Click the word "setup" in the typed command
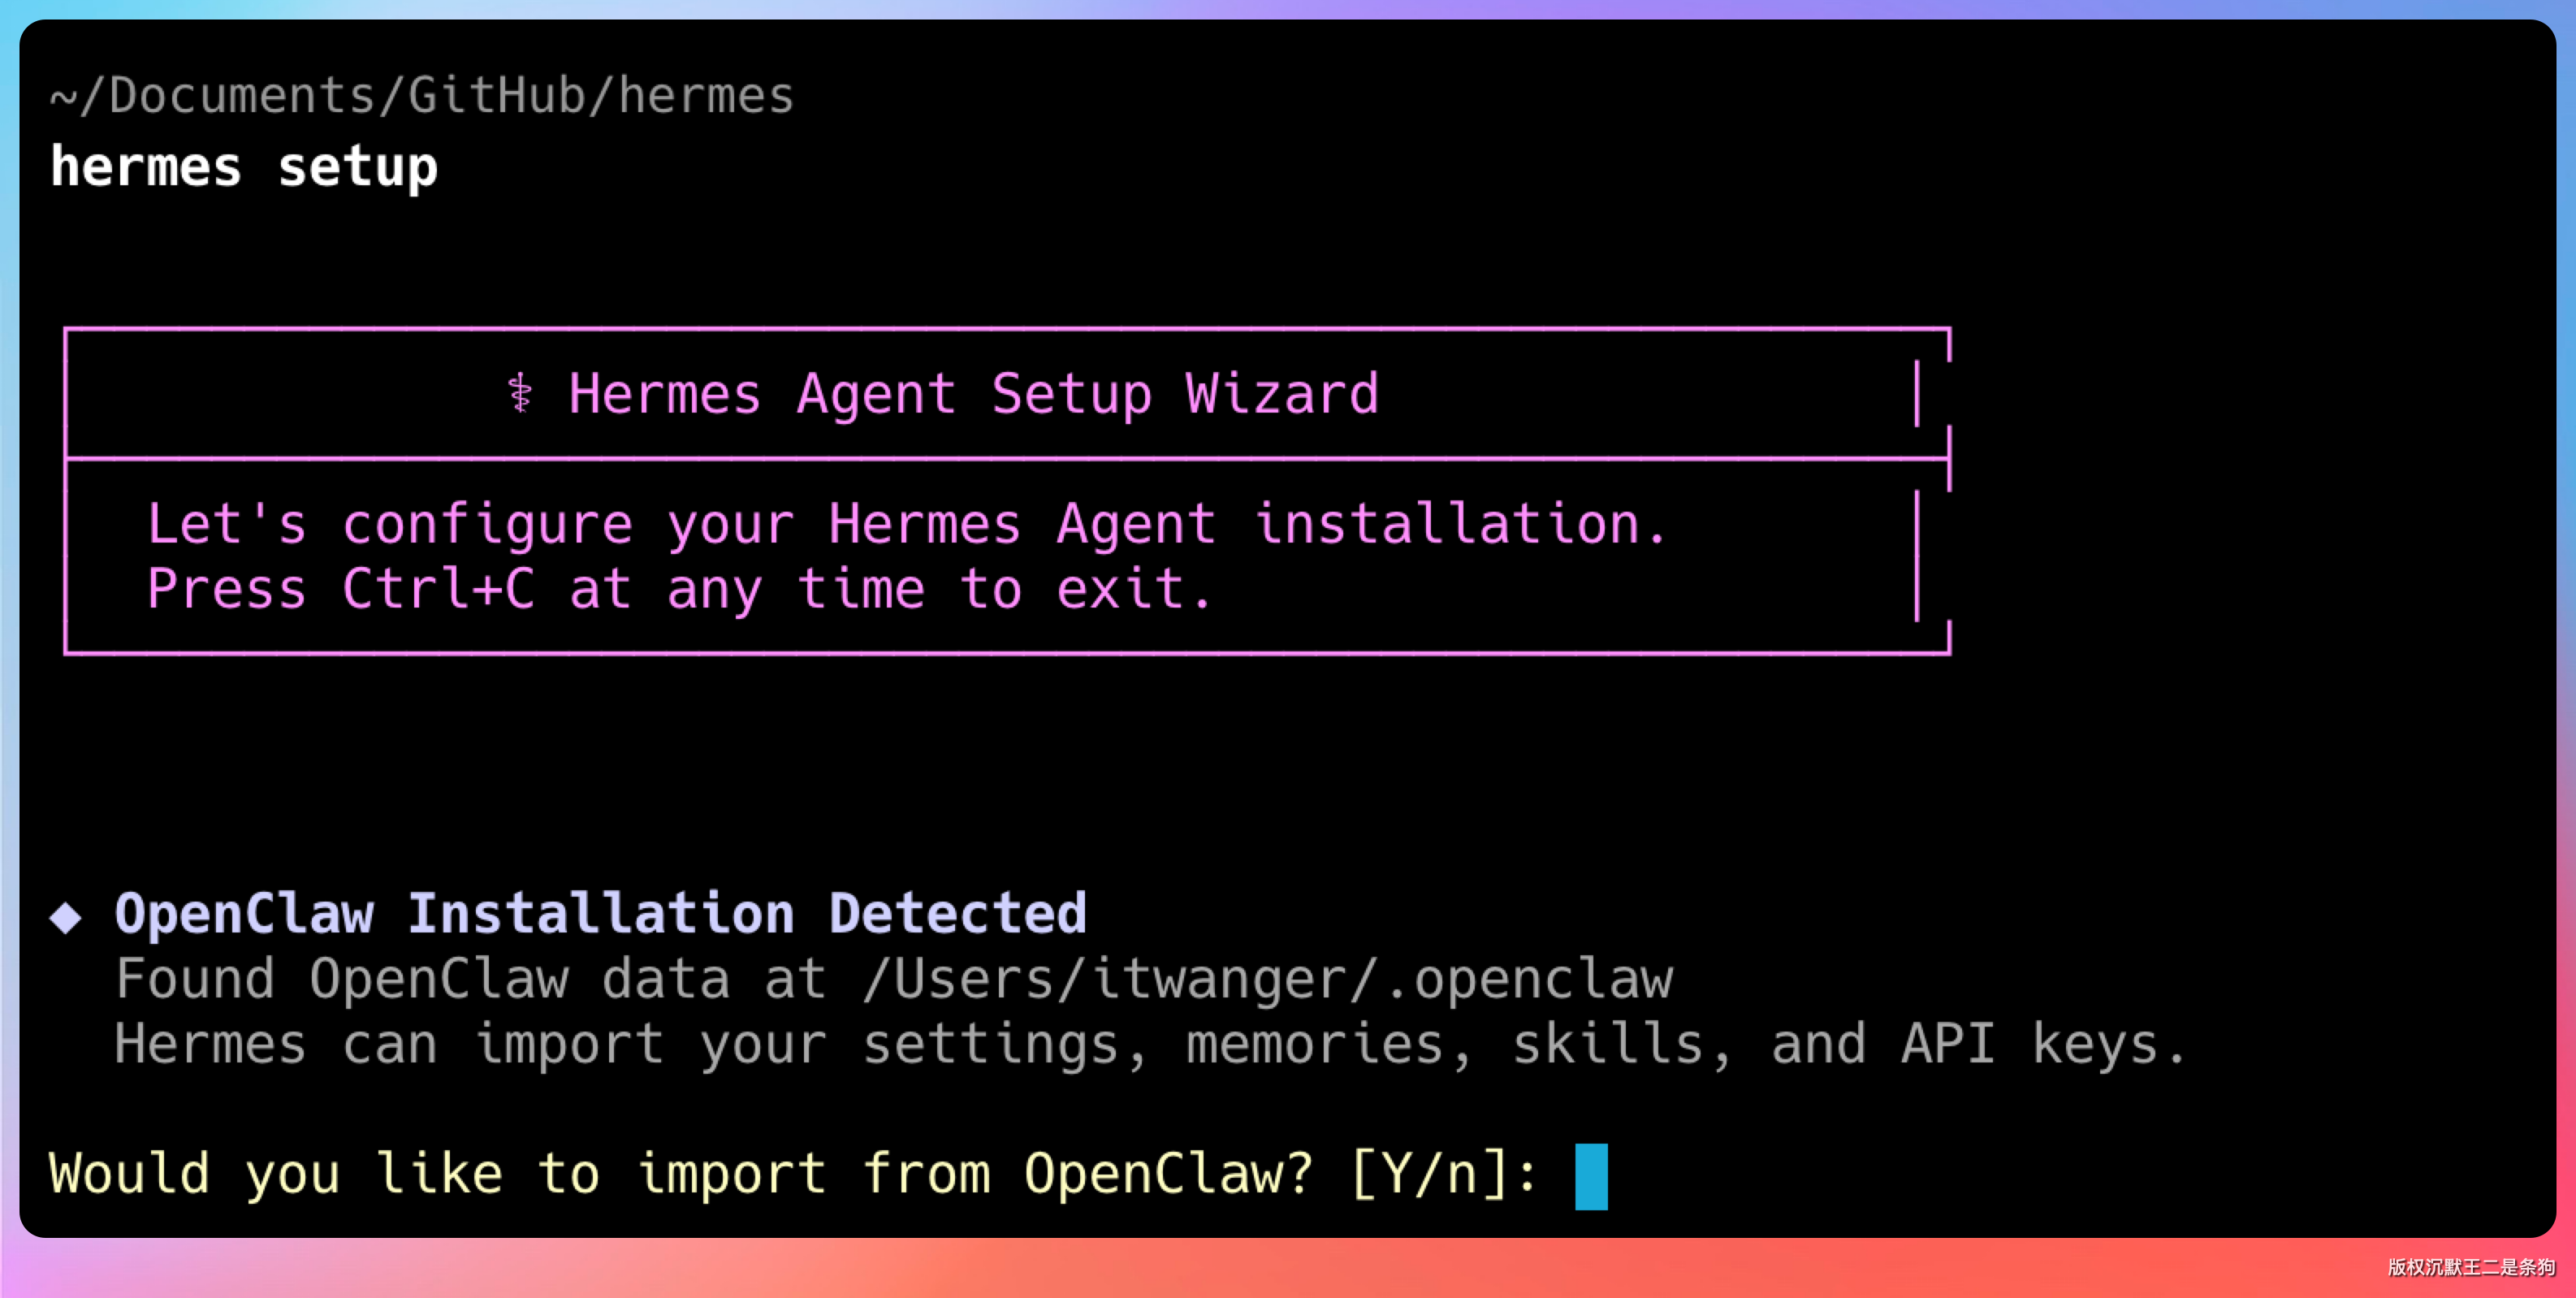2576x1298 pixels. coord(357,167)
